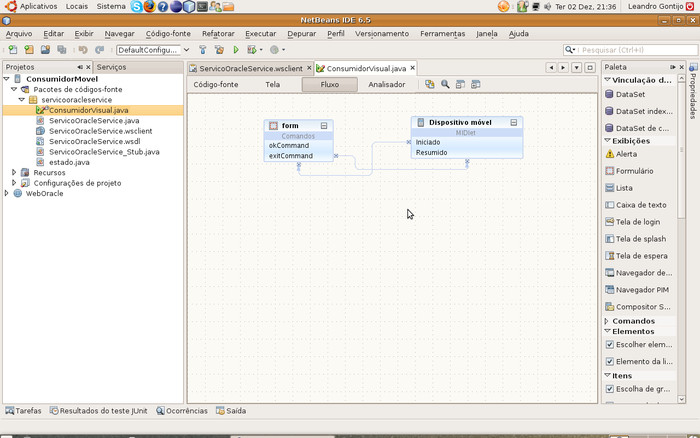Open the Refatorar menu
The width and height of the screenshot is (700, 438).
click(218, 33)
